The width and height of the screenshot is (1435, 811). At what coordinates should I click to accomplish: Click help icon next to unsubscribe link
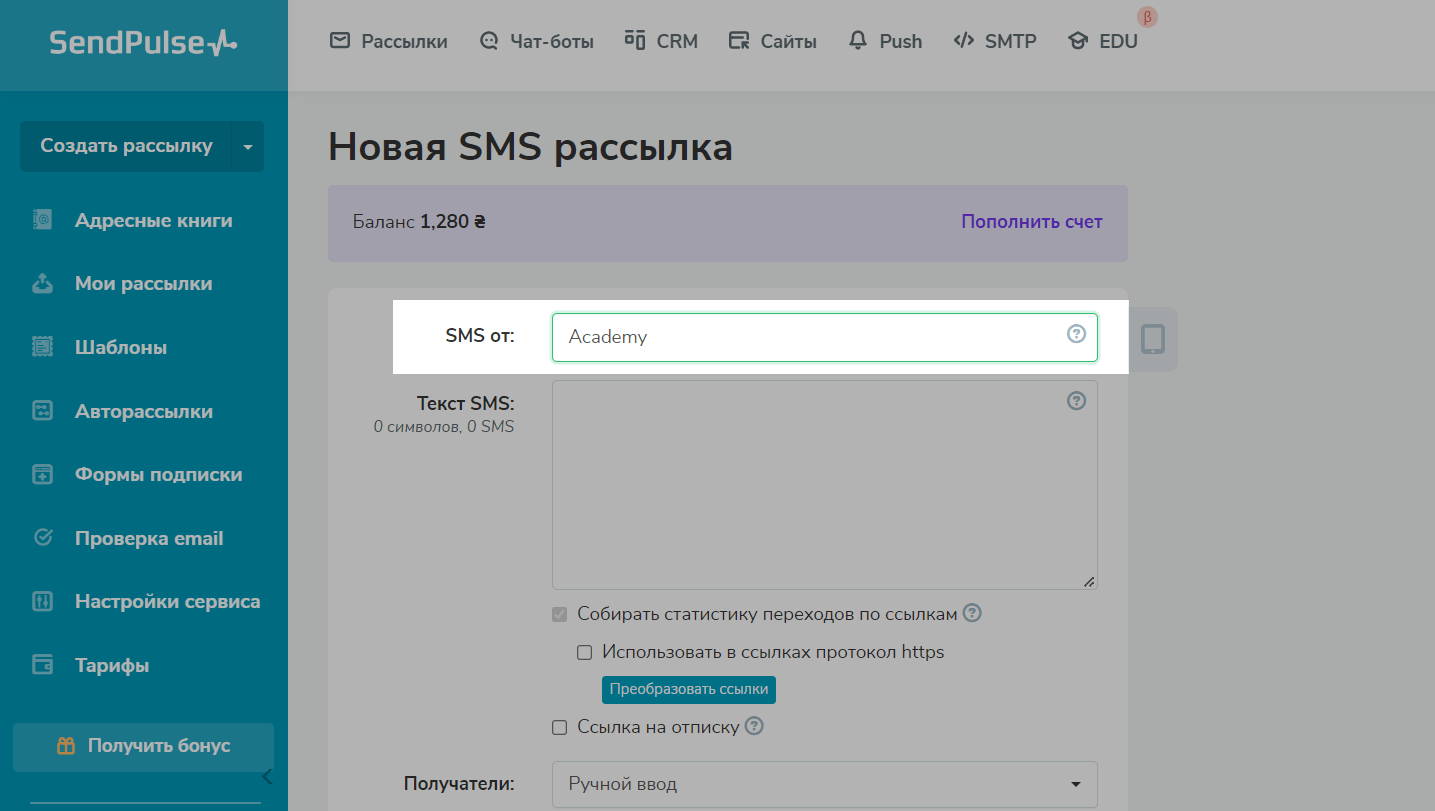pyautogui.click(x=755, y=726)
